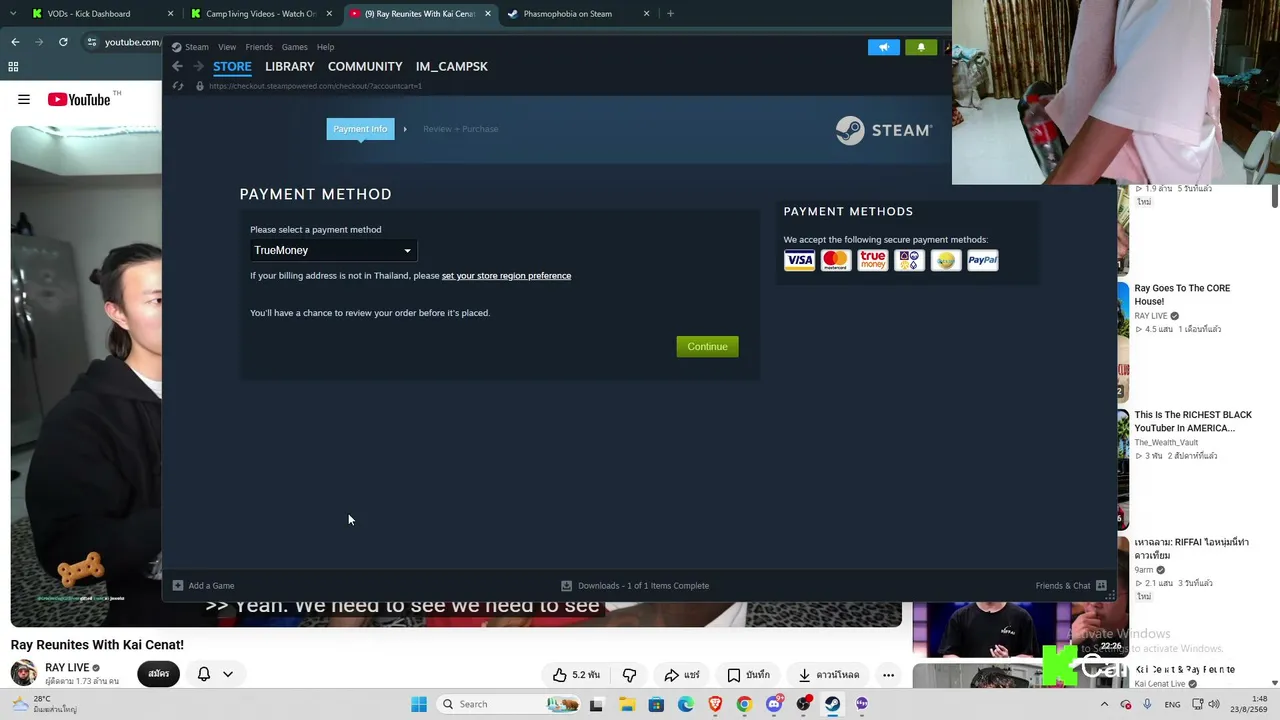Open the weather widget on taskbar

[47, 704]
